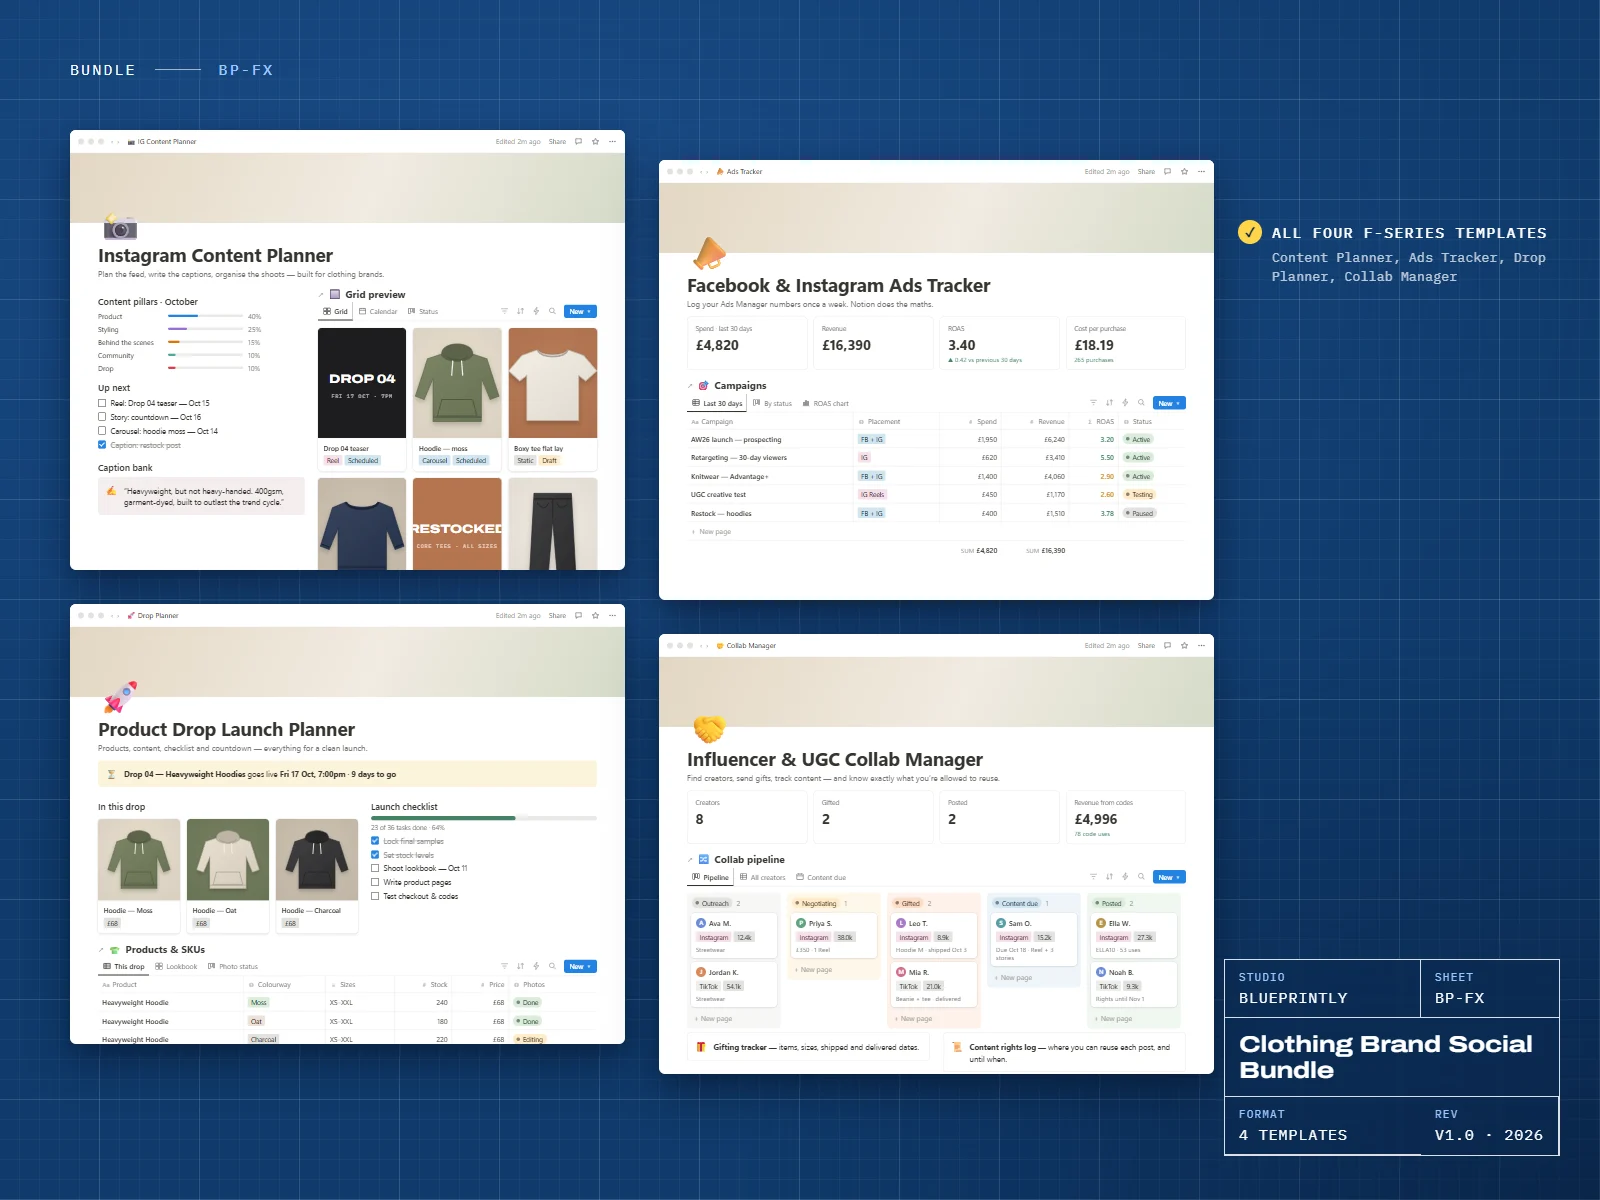Open the New dropdown in Products & SKUs
The width and height of the screenshot is (1600, 1200).
tap(580, 966)
